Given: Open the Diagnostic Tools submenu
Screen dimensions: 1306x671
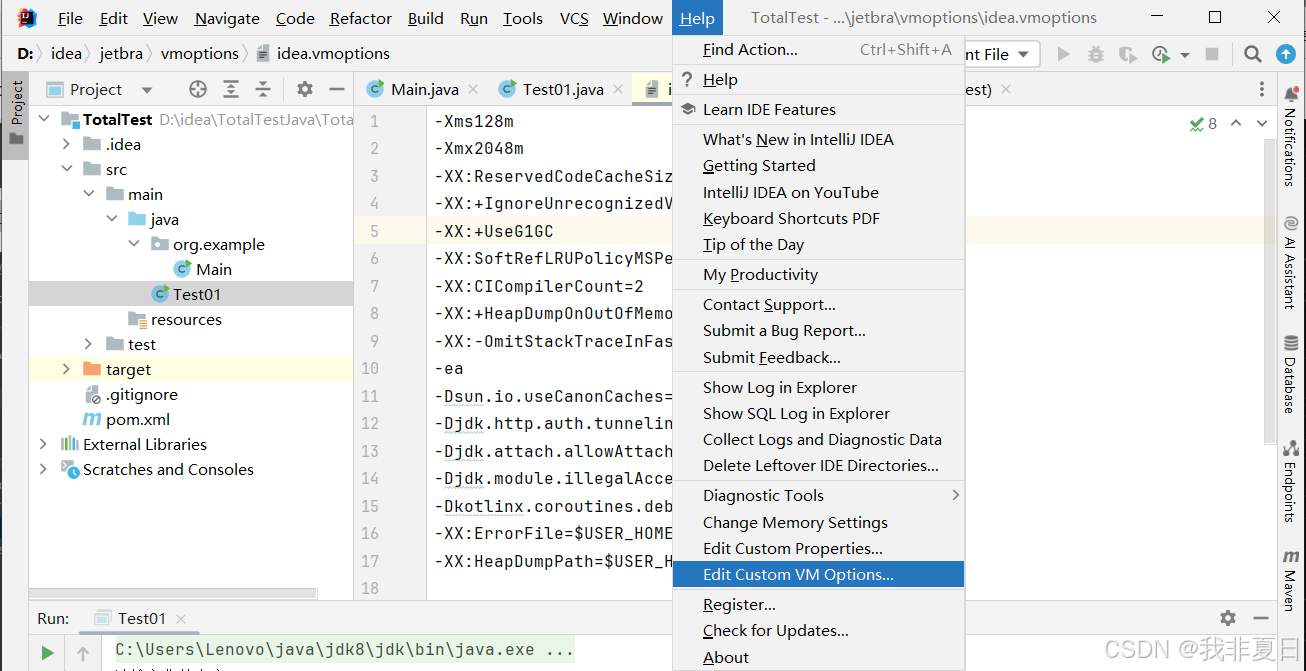Looking at the screenshot, I should pyautogui.click(x=818, y=496).
